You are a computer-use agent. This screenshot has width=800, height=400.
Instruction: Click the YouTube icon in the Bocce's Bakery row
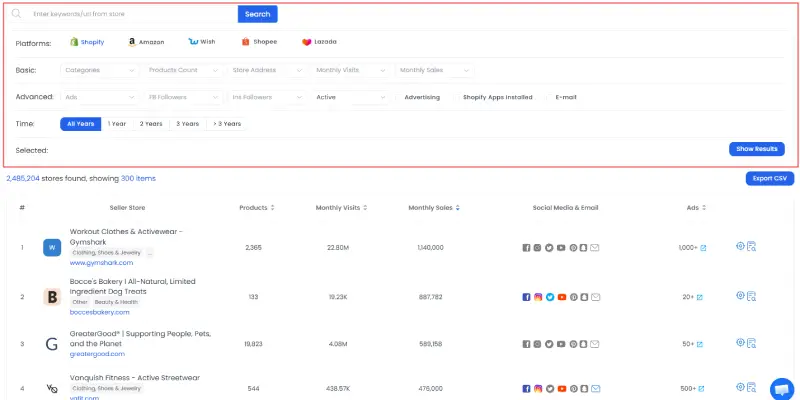[x=562, y=297]
